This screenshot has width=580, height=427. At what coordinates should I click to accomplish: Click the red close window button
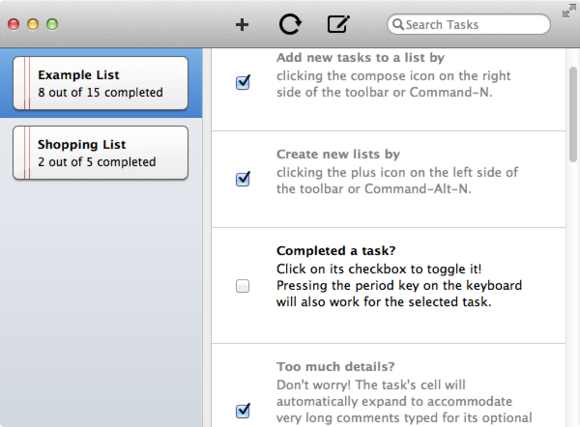pos(14,24)
